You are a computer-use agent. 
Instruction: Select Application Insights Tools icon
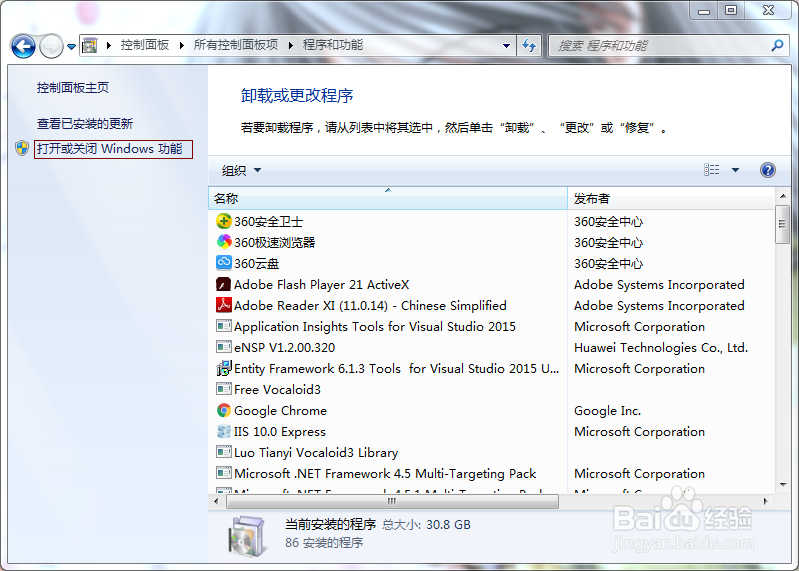[224, 326]
